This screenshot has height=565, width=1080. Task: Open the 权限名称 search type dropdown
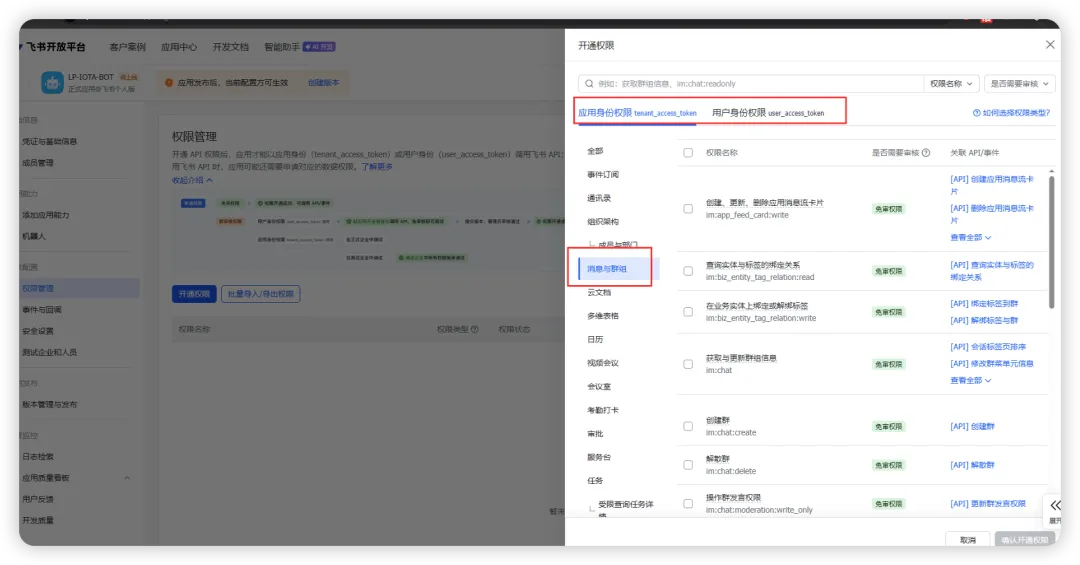pos(951,83)
